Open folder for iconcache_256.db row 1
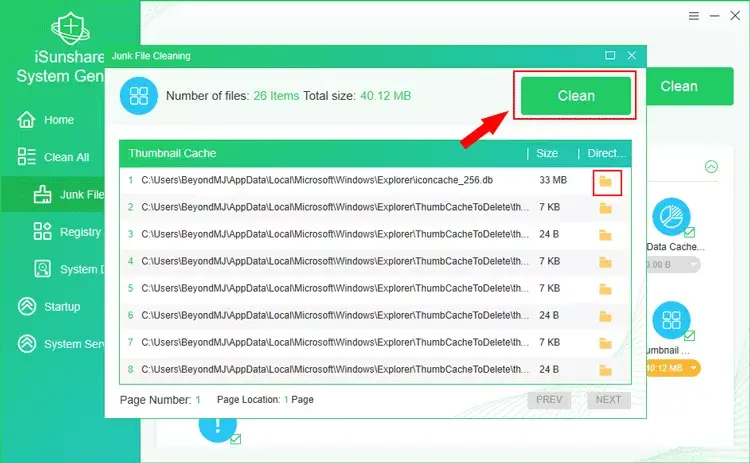 pyautogui.click(x=606, y=181)
